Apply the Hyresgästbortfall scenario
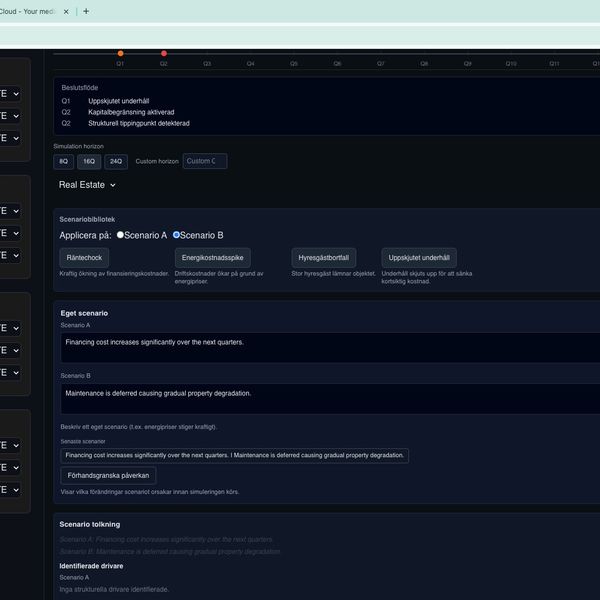This screenshot has width=600, height=600. coord(323,258)
